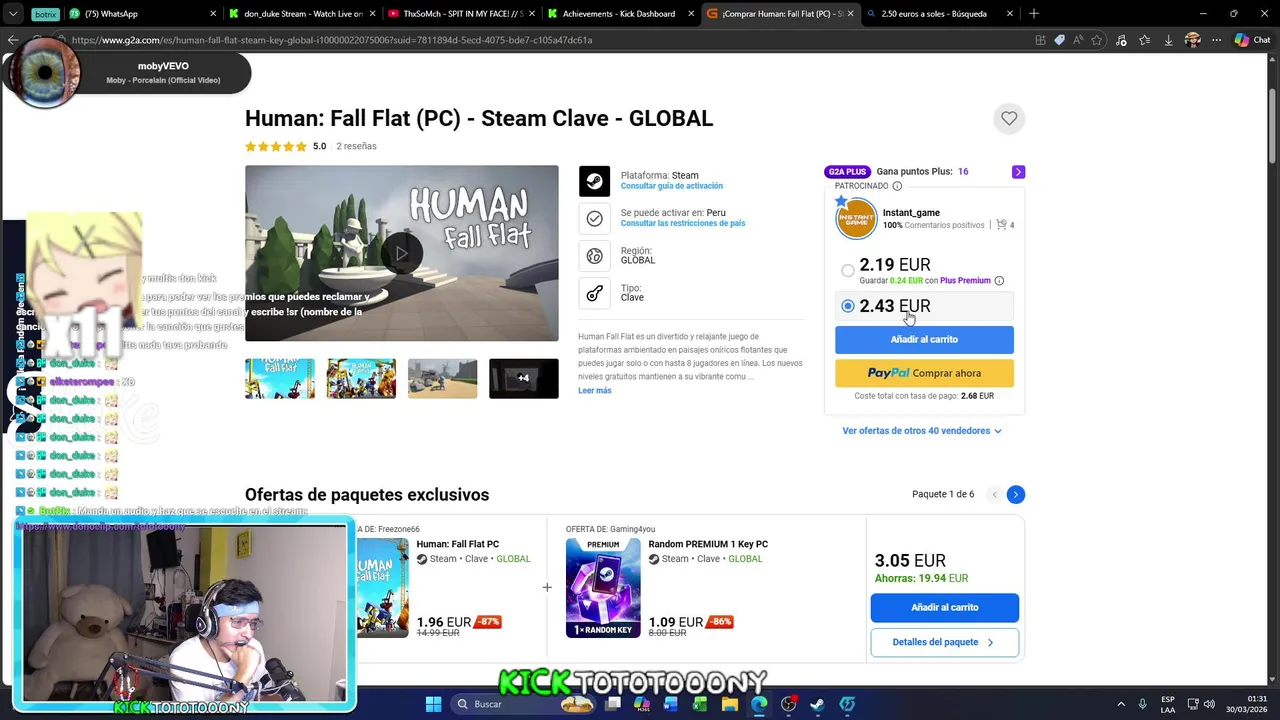
Task: Go back in browser history
Action: [x=13, y=40]
